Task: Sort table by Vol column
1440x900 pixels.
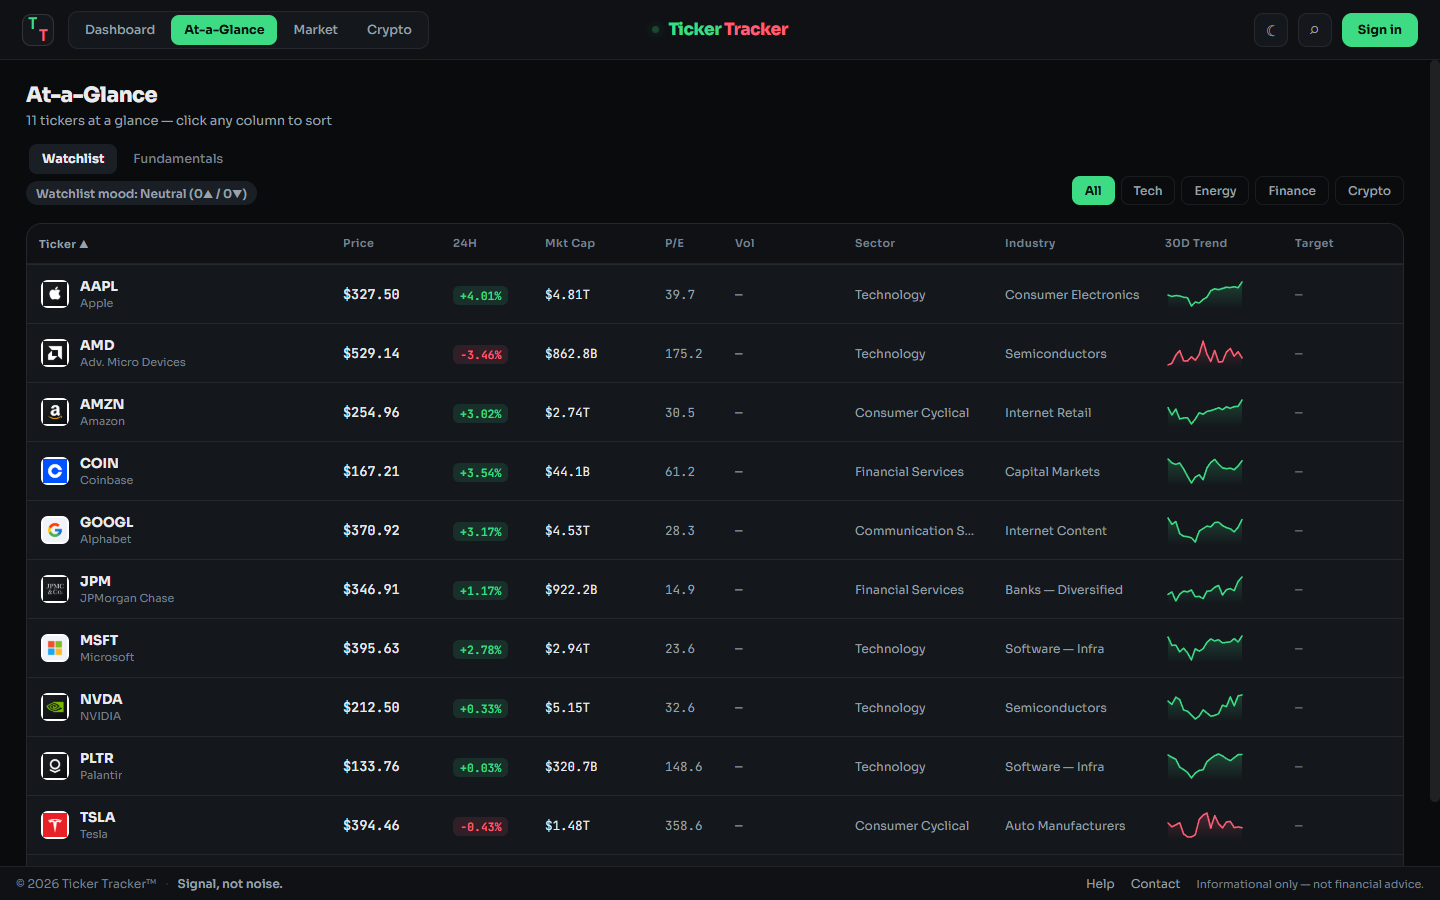Action: pyautogui.click(x=745, y=243)
